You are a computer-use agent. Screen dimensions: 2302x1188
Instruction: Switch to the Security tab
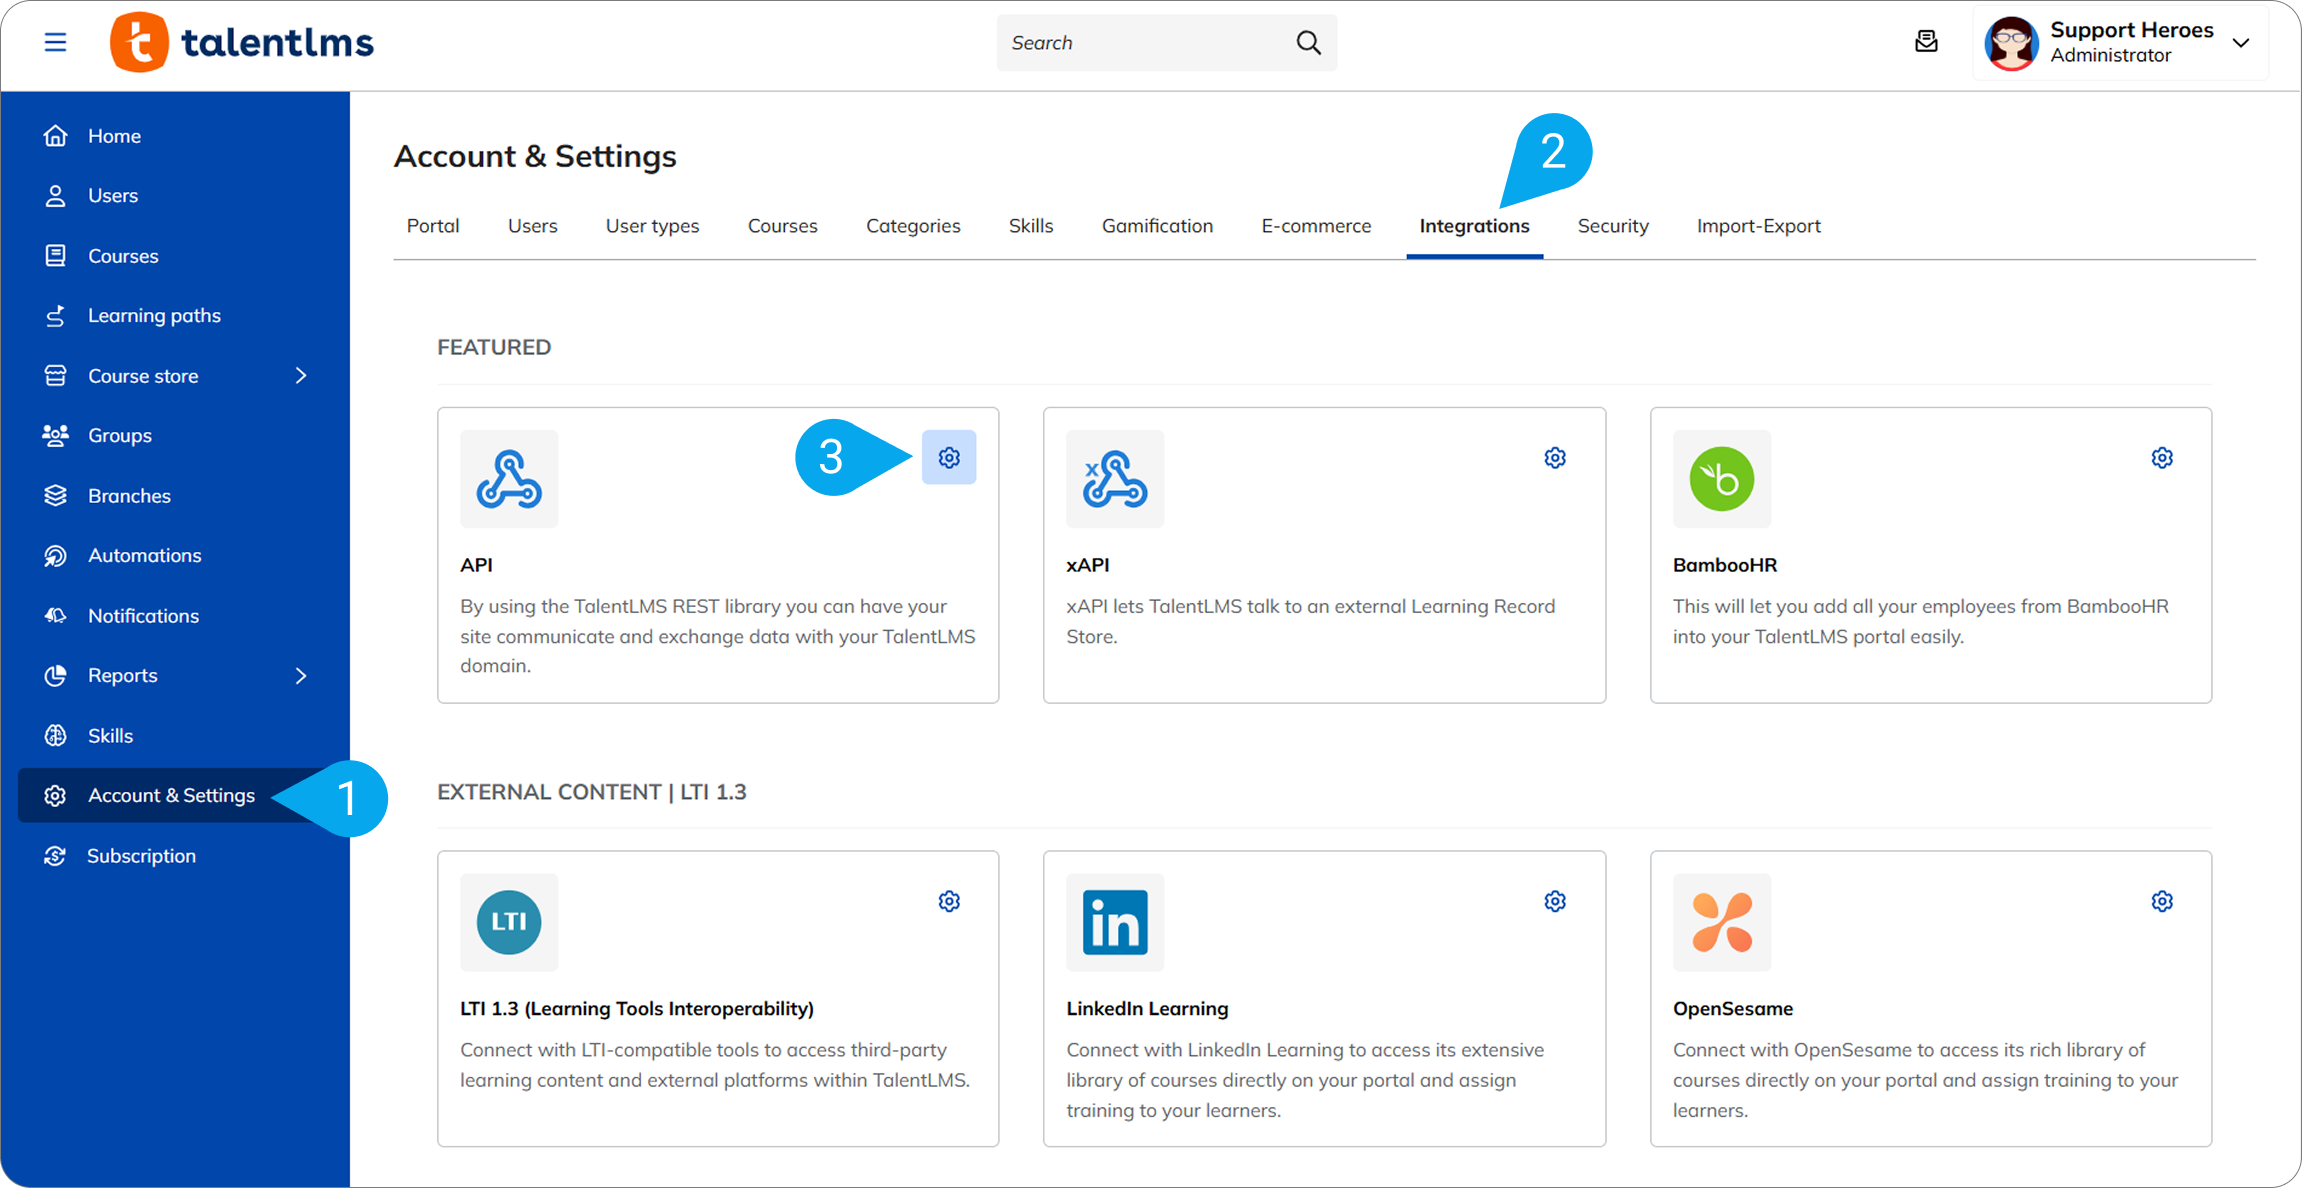click(1612, 226)
